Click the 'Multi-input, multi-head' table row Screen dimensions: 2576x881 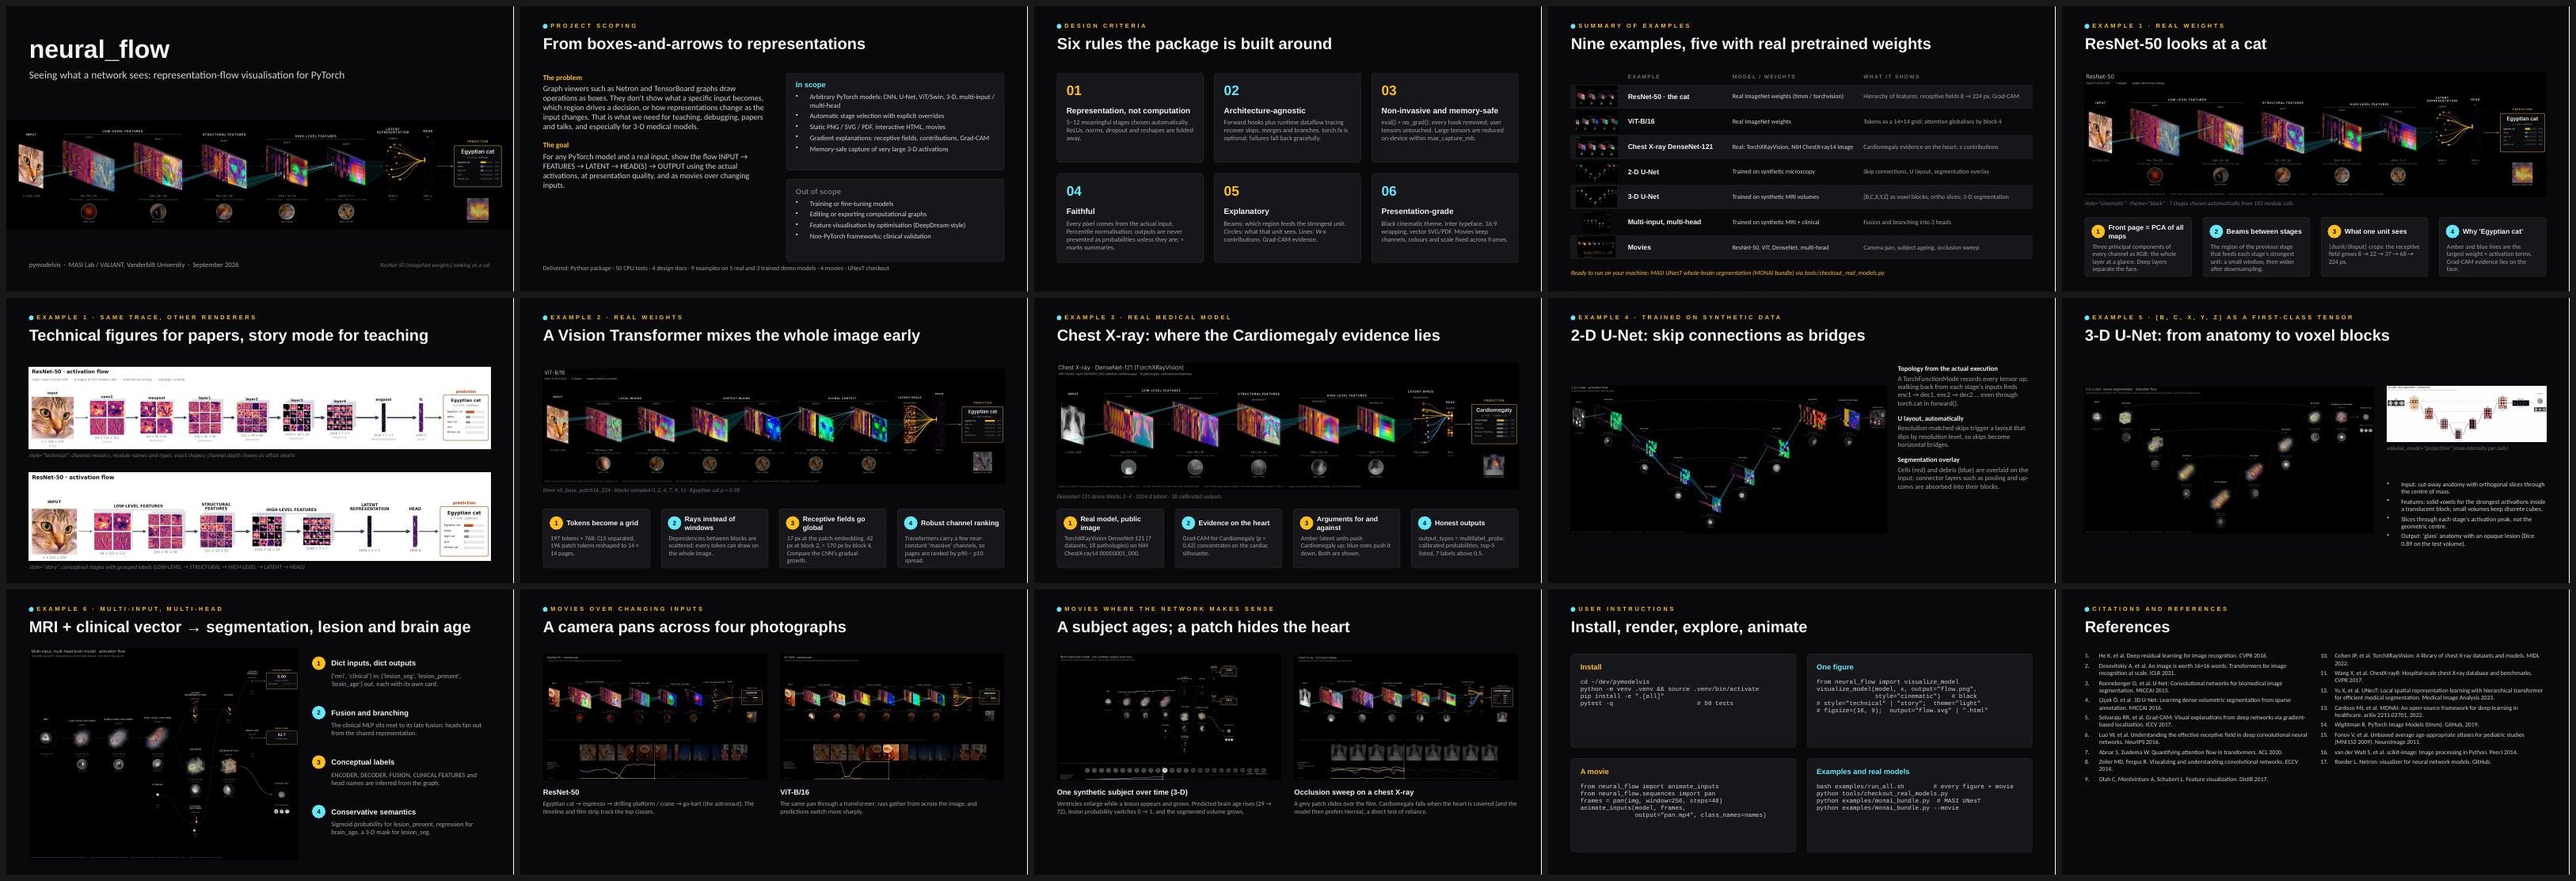1801,222
